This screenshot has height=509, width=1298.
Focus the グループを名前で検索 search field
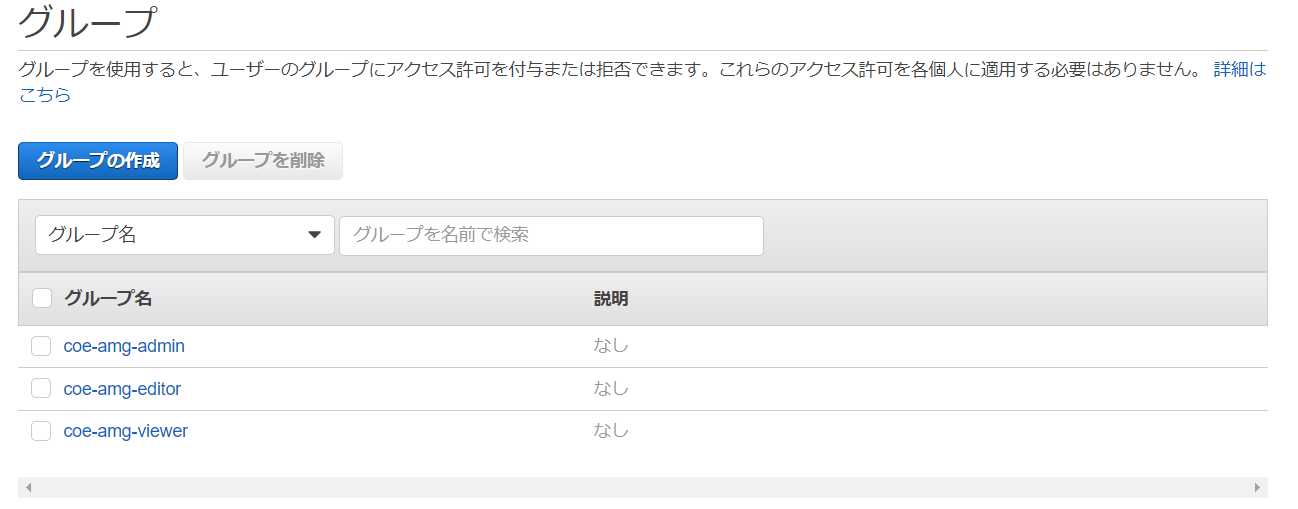click(551, 236)
